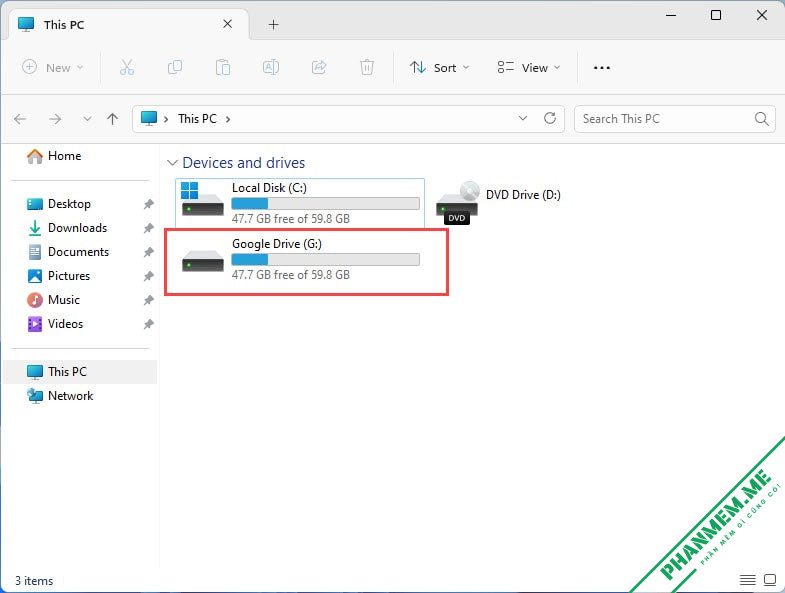Refresh the This PC view
Image resolution: width=785 pixels, height=593 pixels.
pos(550,119)
